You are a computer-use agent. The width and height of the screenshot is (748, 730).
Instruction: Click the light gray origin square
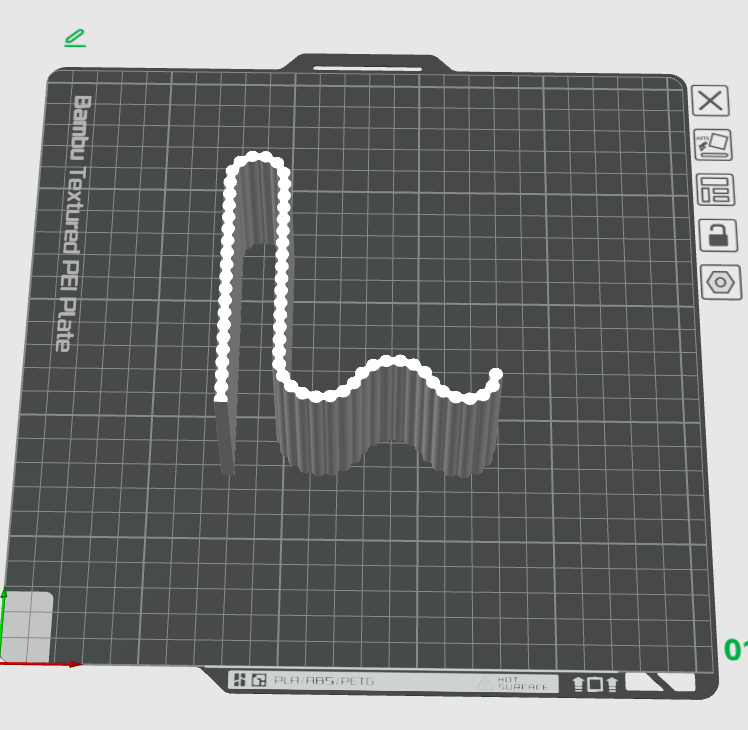27,626
